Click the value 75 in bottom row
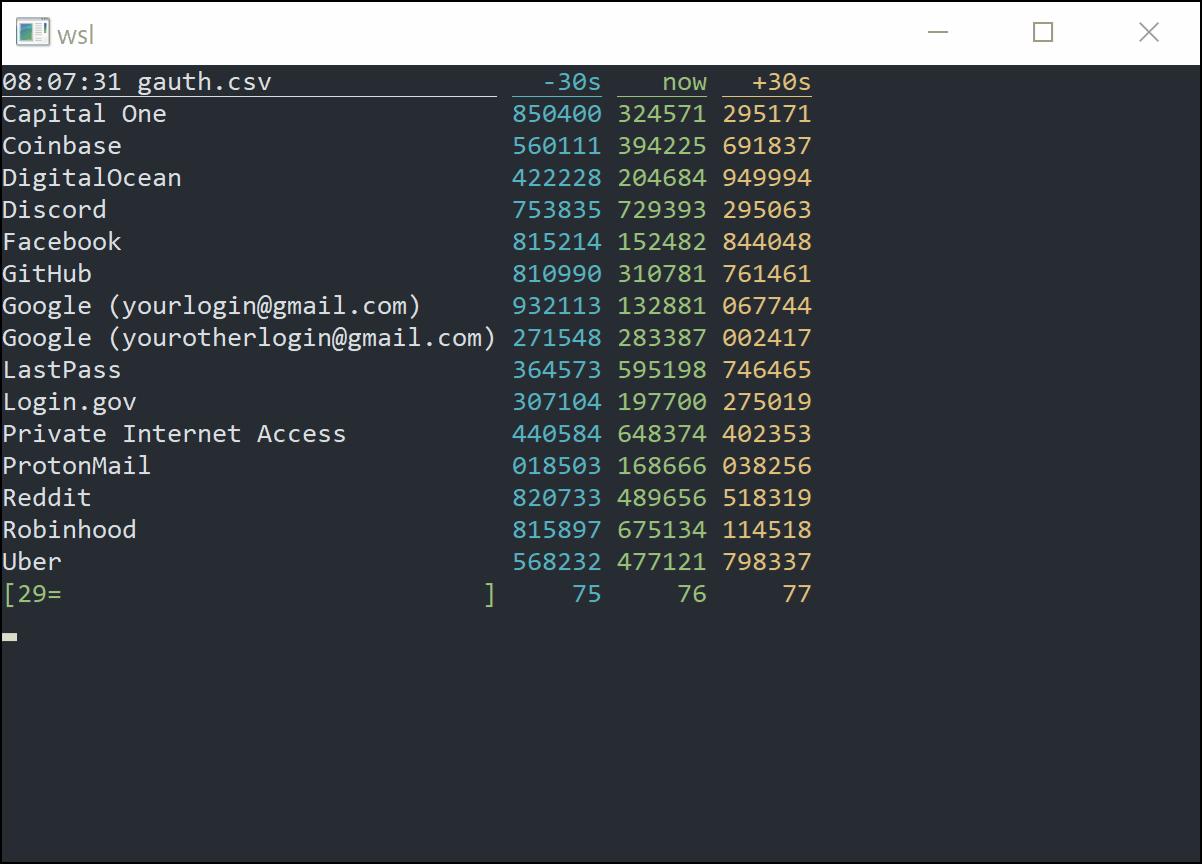1202x864 pixels. tap(587, 594)
